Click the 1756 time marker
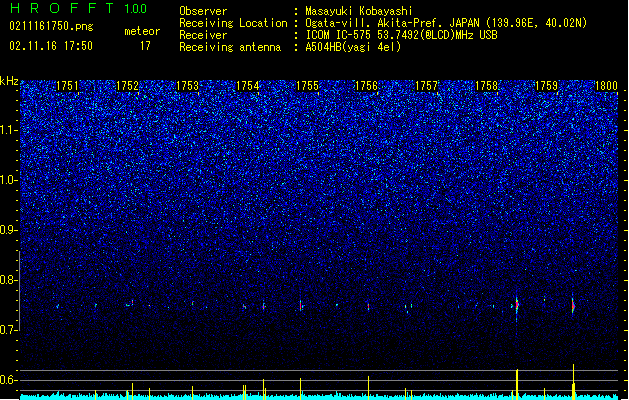 [x=367, y=86]
